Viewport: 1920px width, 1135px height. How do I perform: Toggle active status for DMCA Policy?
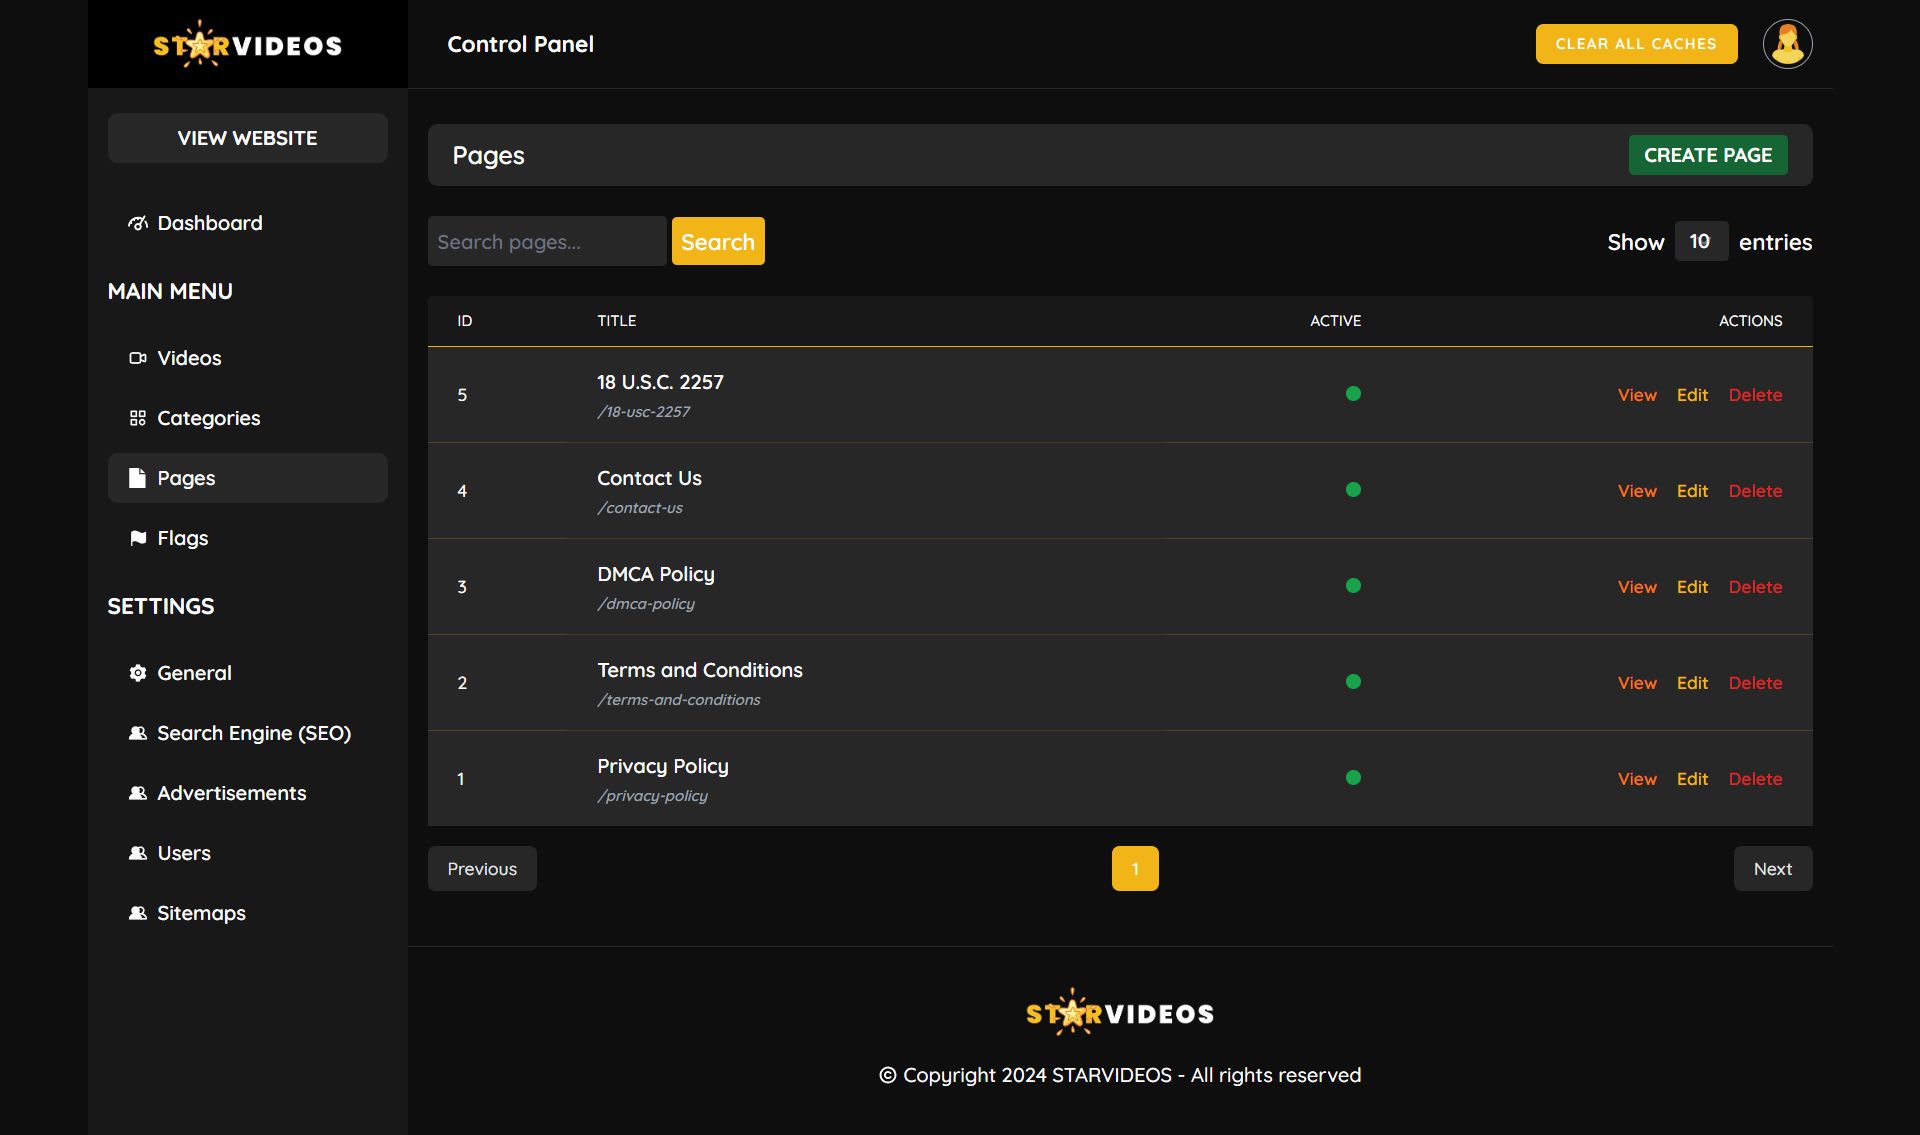[x=1353, y=586]
